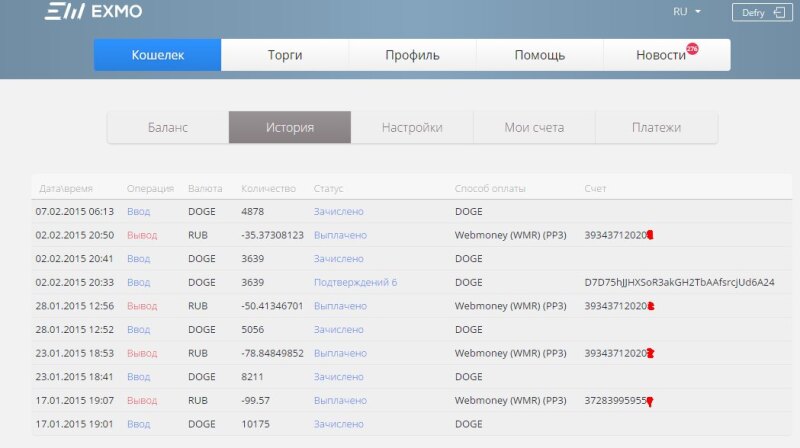
Task: Open the Новости tab
Action: (x=661, y=55)
